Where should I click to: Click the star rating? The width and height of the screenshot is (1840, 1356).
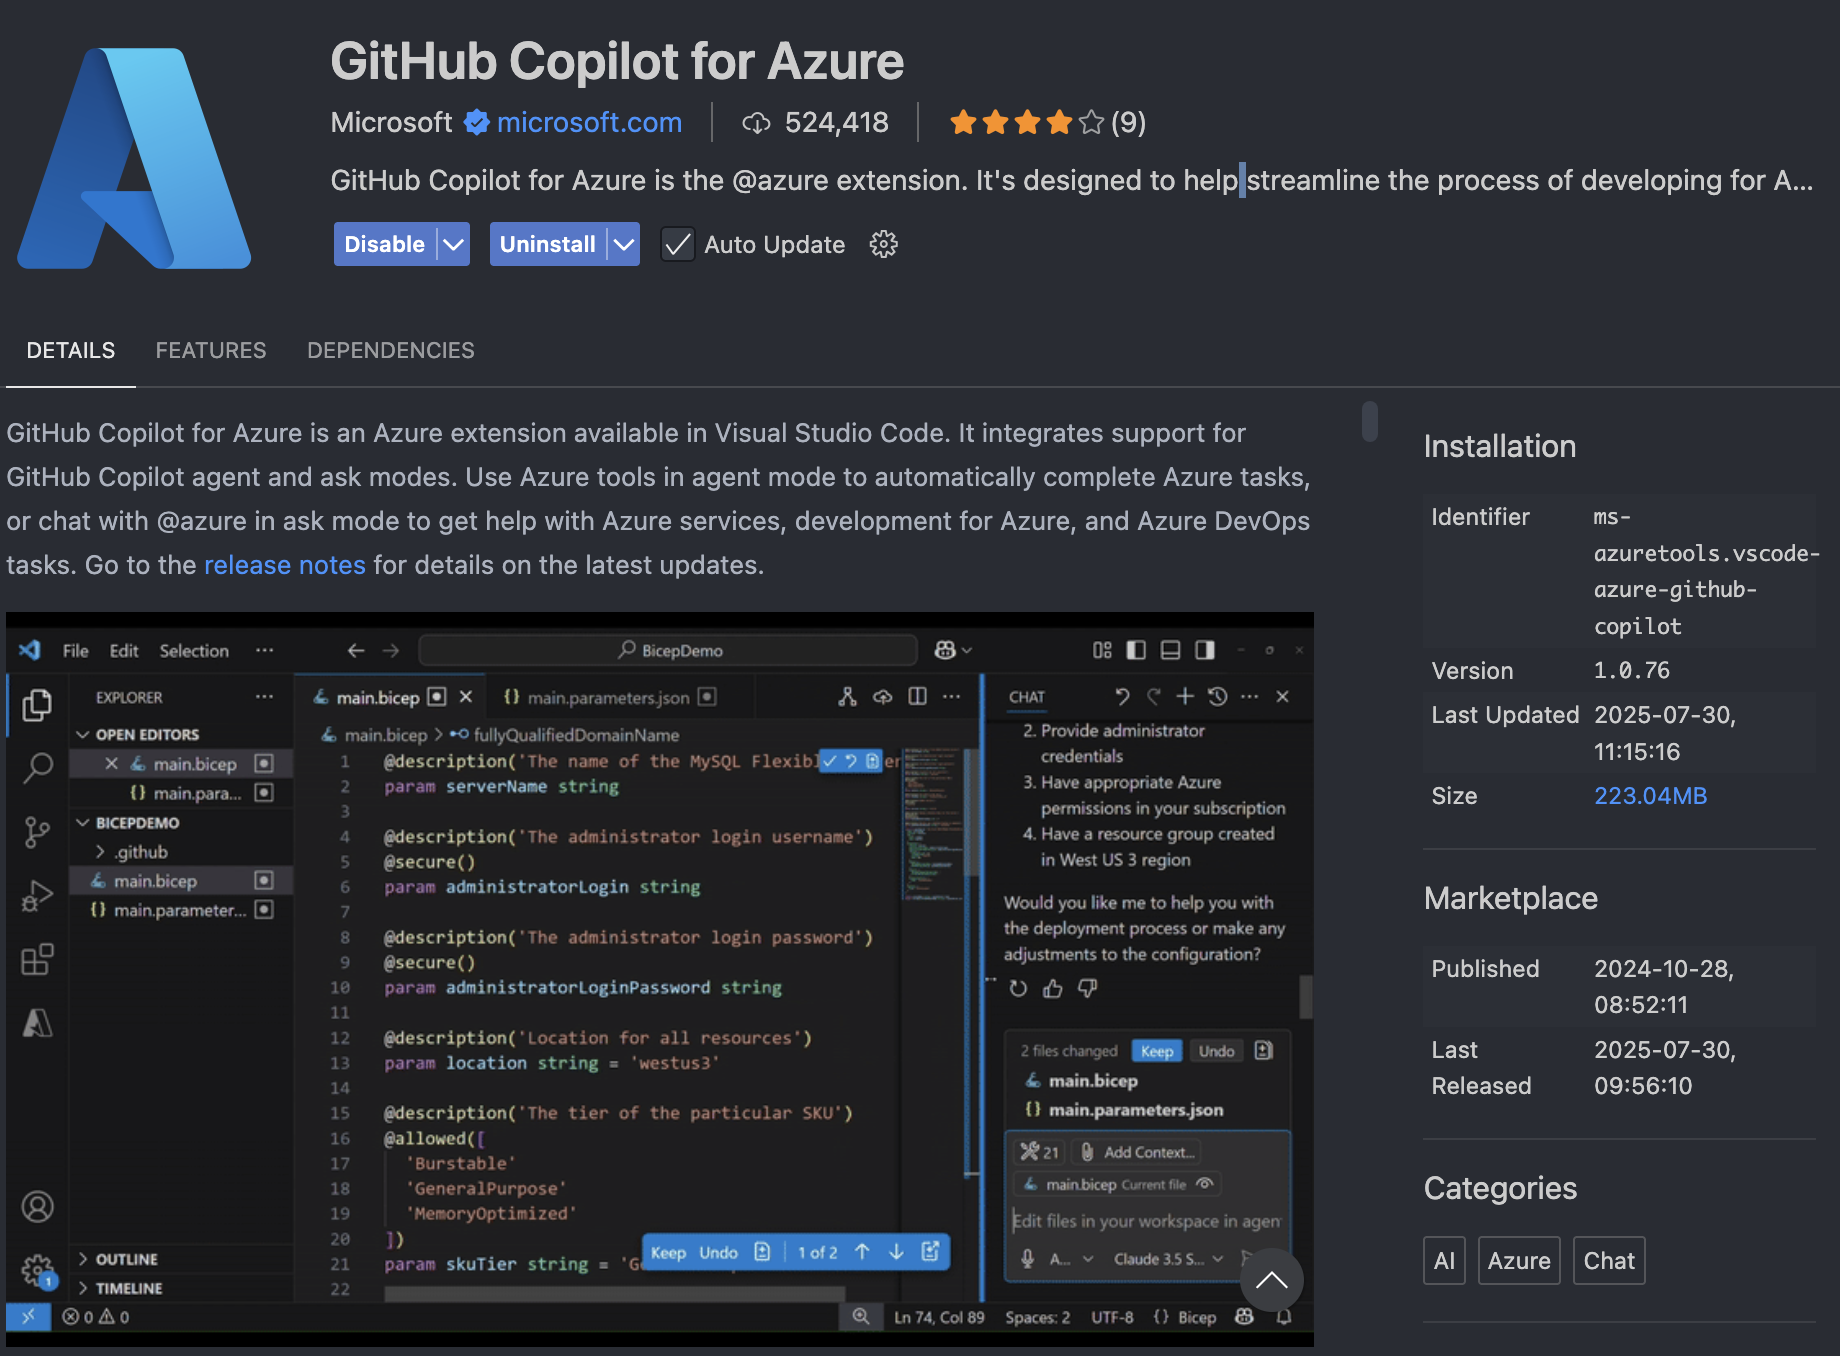click(x=1026, y=123)
